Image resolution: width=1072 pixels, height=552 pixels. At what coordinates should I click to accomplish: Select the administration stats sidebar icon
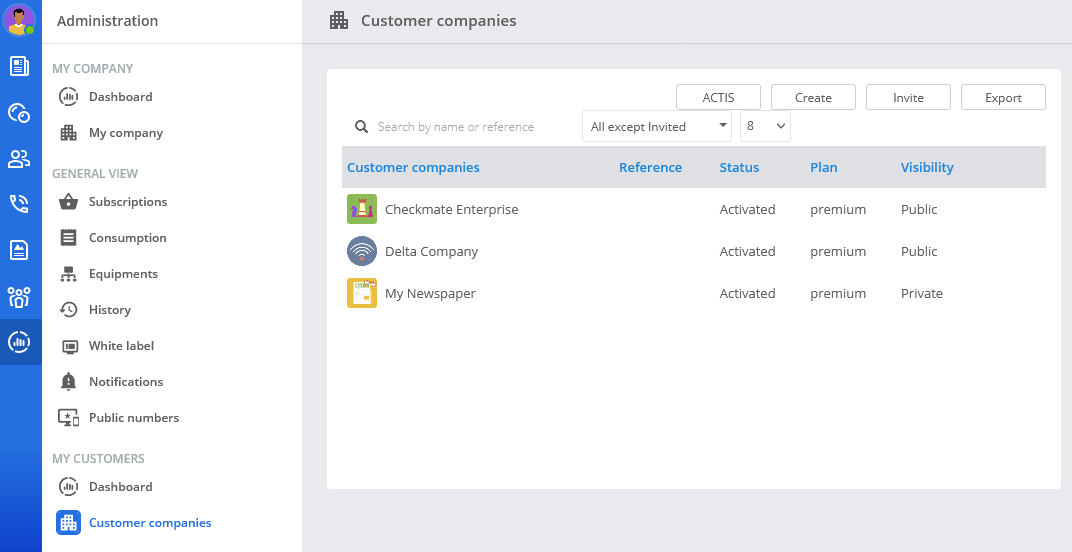coord(19,341)
